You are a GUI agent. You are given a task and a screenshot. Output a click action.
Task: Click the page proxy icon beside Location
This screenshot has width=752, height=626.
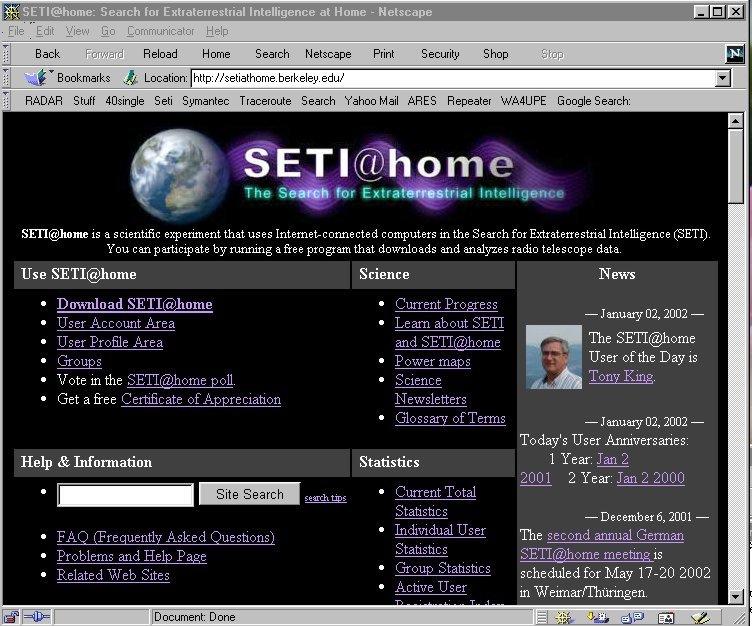[130, 77]
